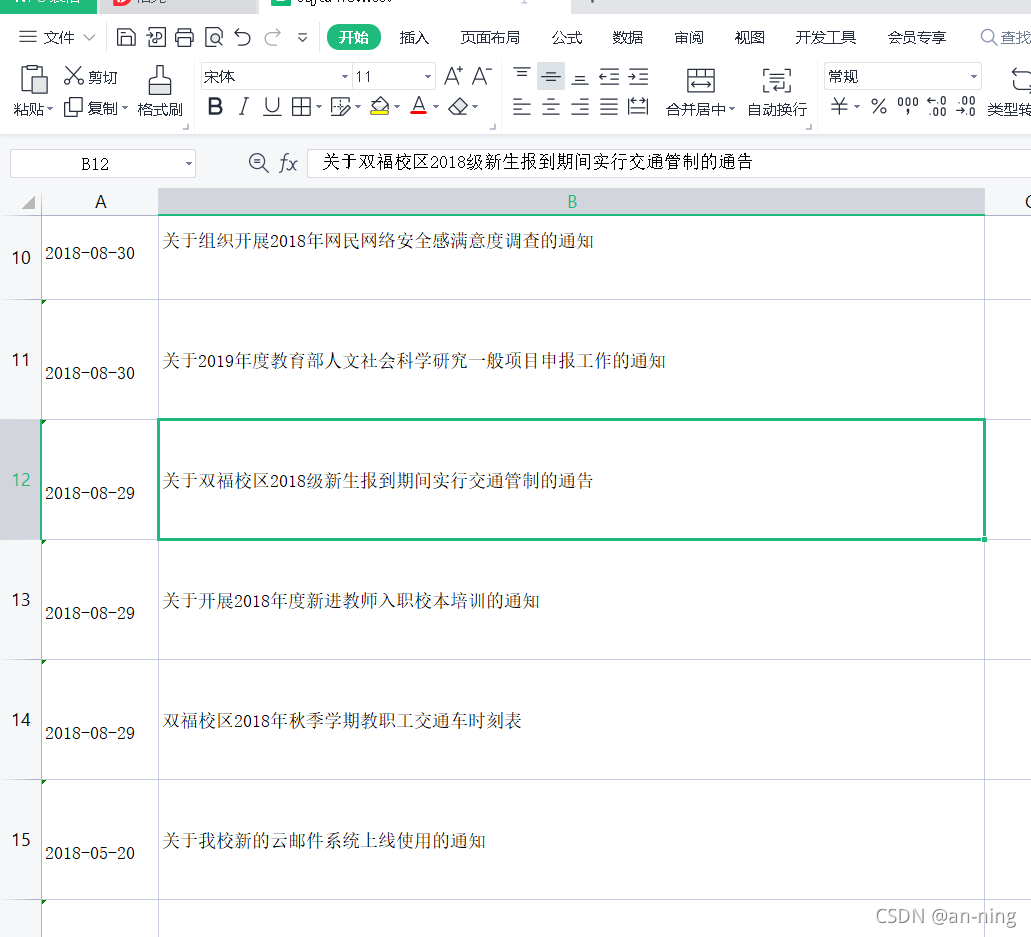Open Print Preview icon
This screenshot has width=1031, height=937.
coord(214,37)
